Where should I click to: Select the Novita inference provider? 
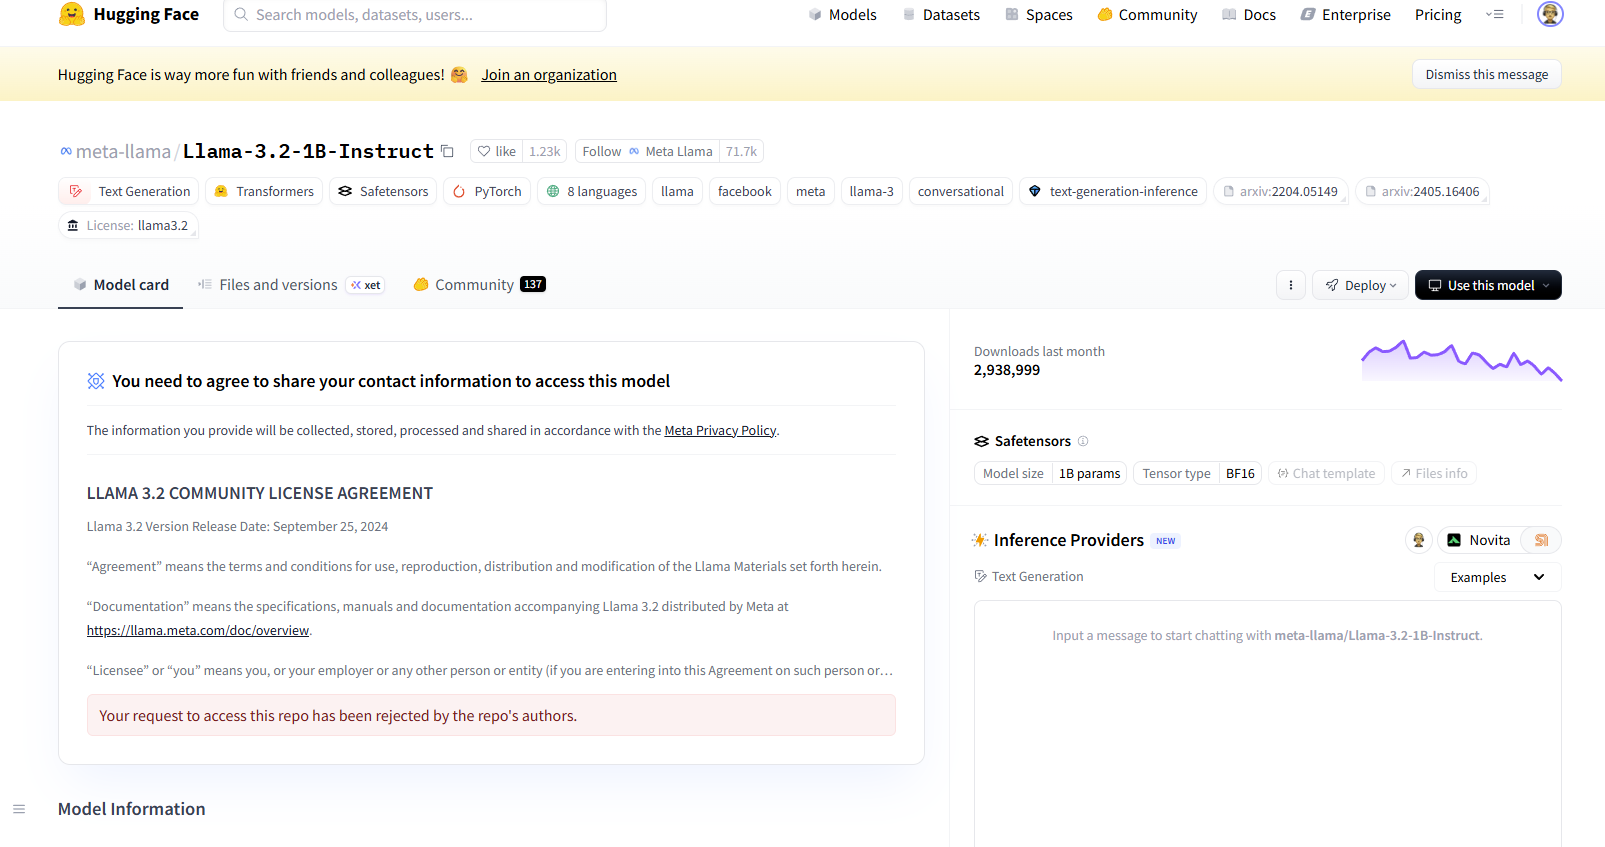pyautogui.click(x=1478, y=540)
